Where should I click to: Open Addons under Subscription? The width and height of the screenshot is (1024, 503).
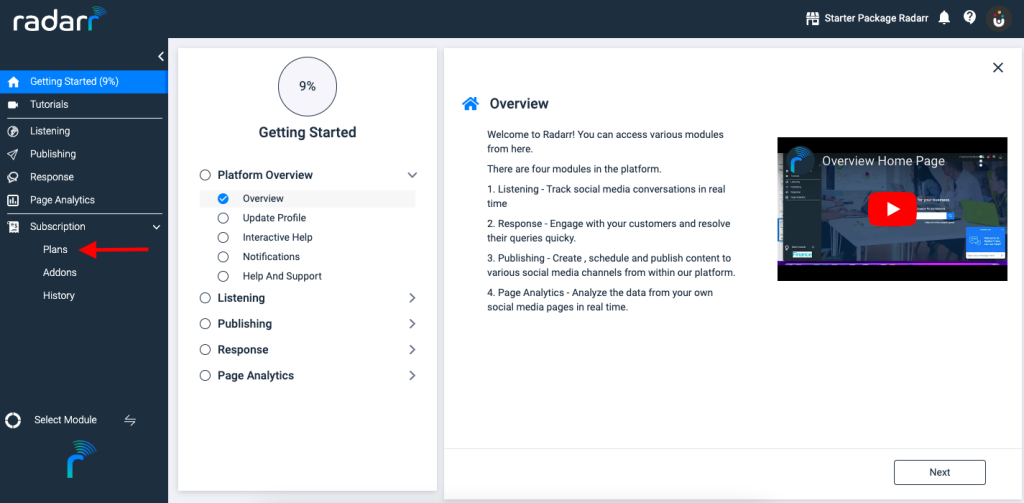[59, 272]
